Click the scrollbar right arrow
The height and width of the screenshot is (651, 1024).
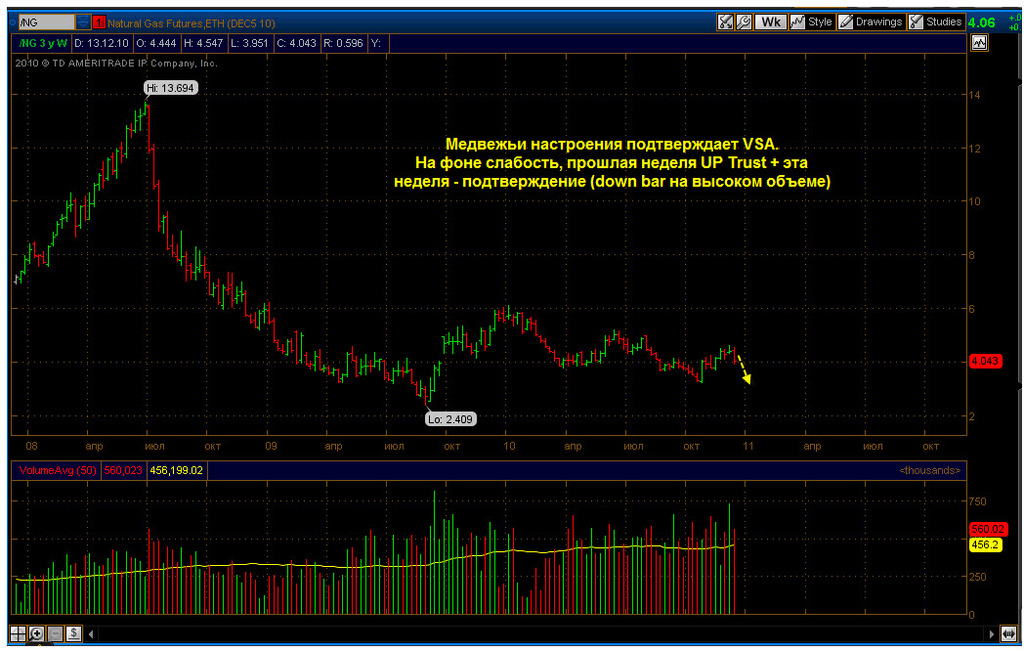pos(991,633)
